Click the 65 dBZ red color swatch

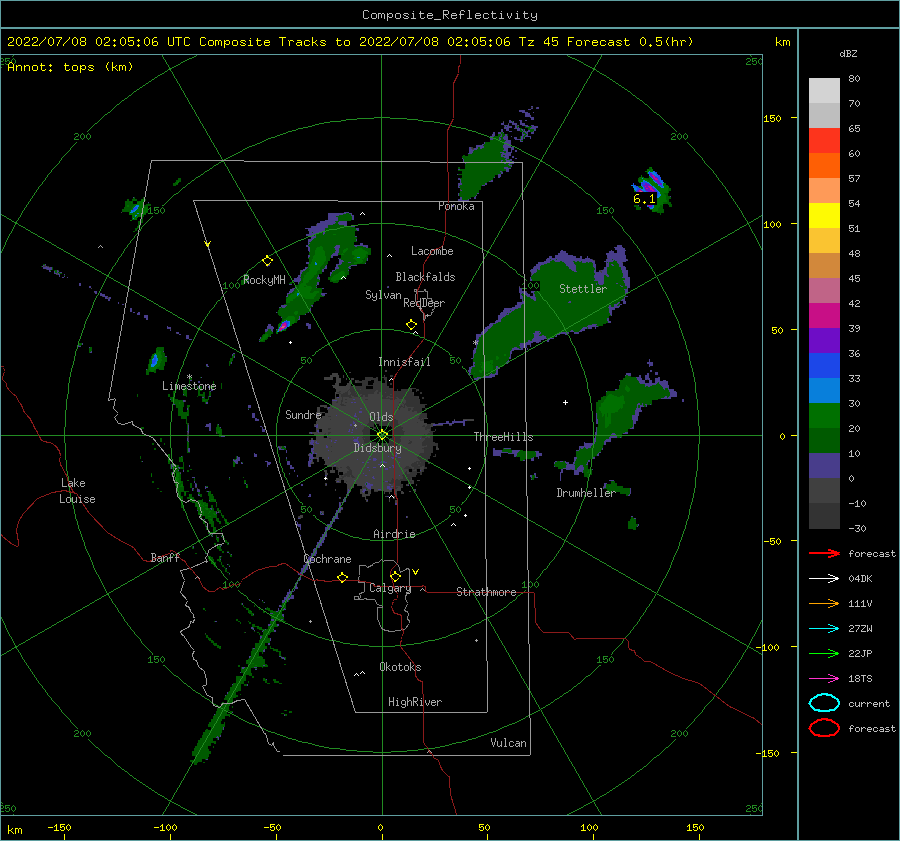click(x=824, y=140)
